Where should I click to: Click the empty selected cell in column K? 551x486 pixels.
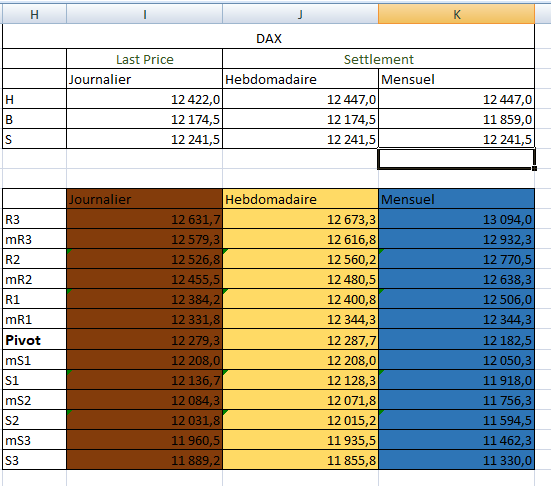[x=456, y=159]
